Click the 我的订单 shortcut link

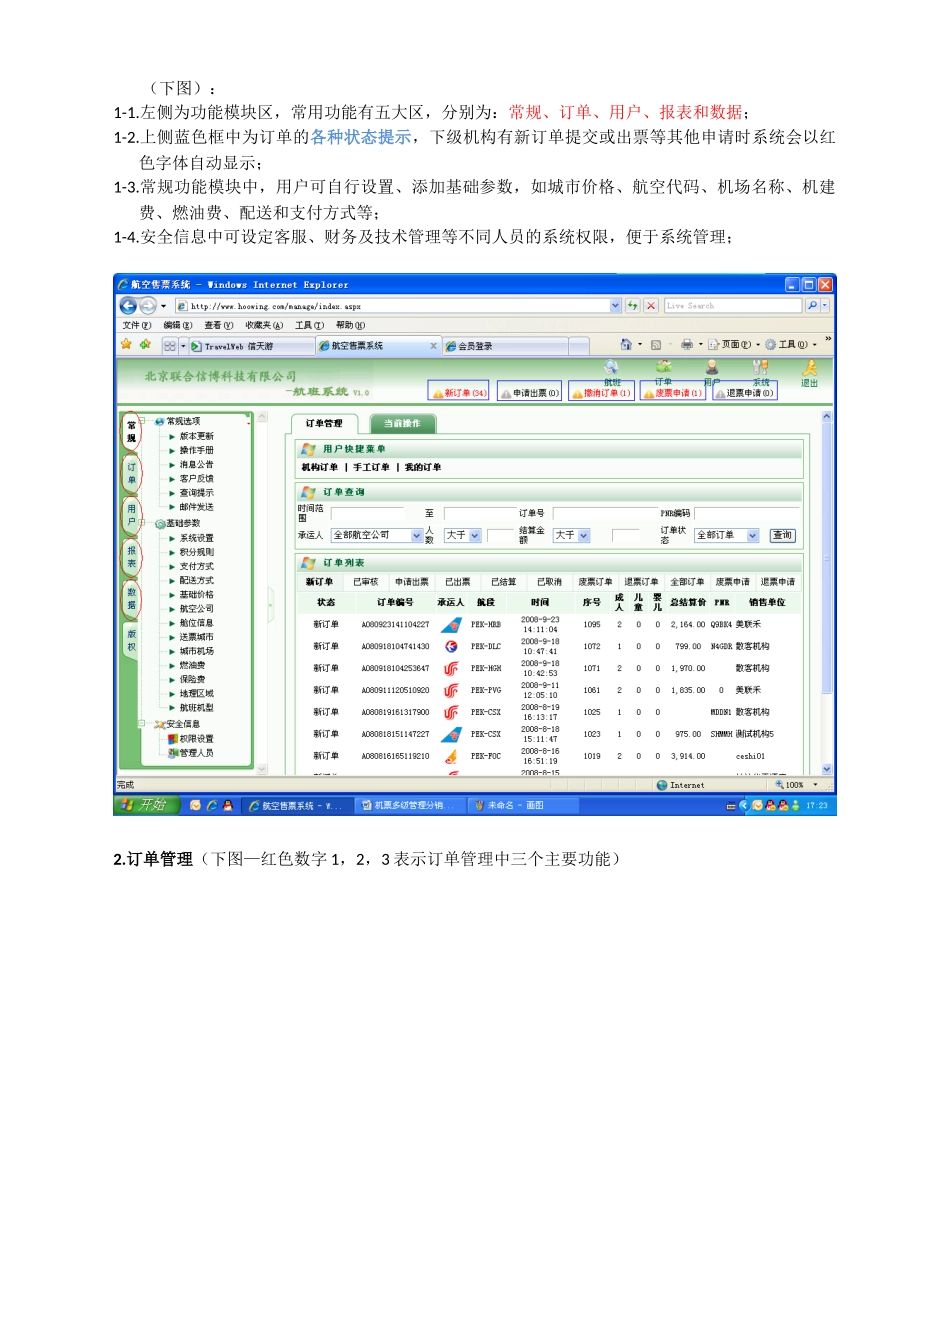pyautogui.click(x=423, y=468)
